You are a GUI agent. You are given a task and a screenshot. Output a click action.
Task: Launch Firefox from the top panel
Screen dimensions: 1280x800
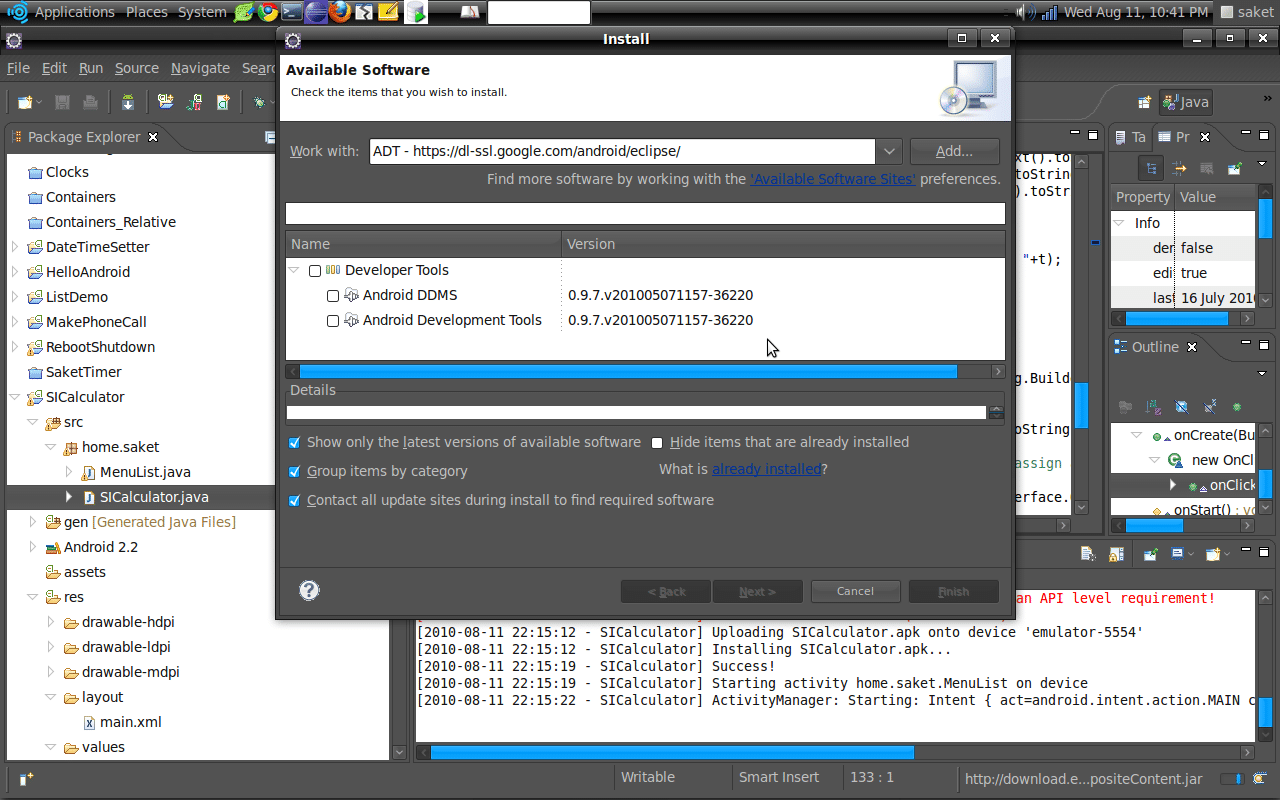pyautogui.click(x=340, y=12)
